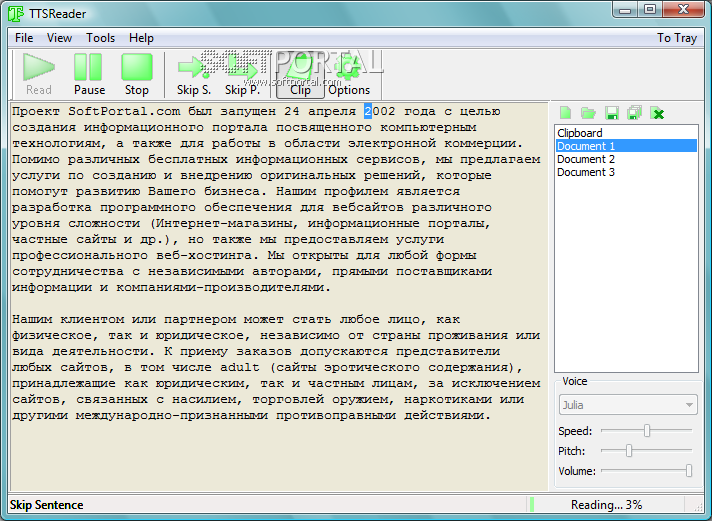Pause the reading
This screenshot has width=712, height=521.
pos(89,74)
